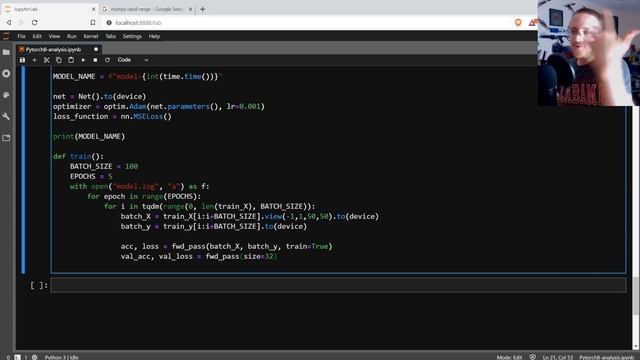
Task: Paste cell from clipboard toolbar icon
Action: 71,60
